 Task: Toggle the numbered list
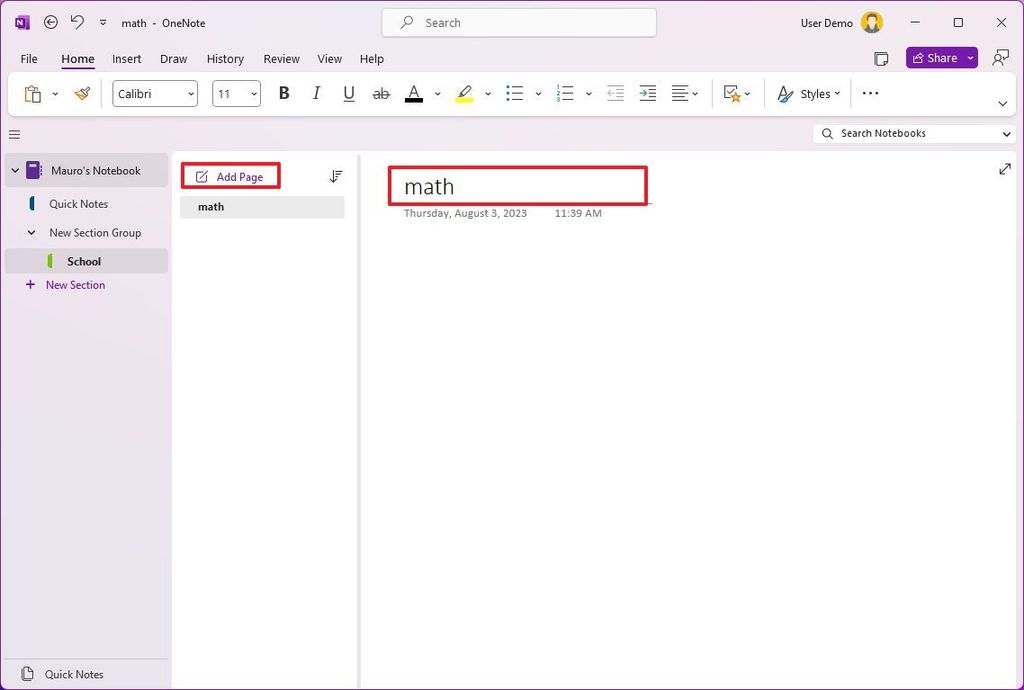[564, 93]
